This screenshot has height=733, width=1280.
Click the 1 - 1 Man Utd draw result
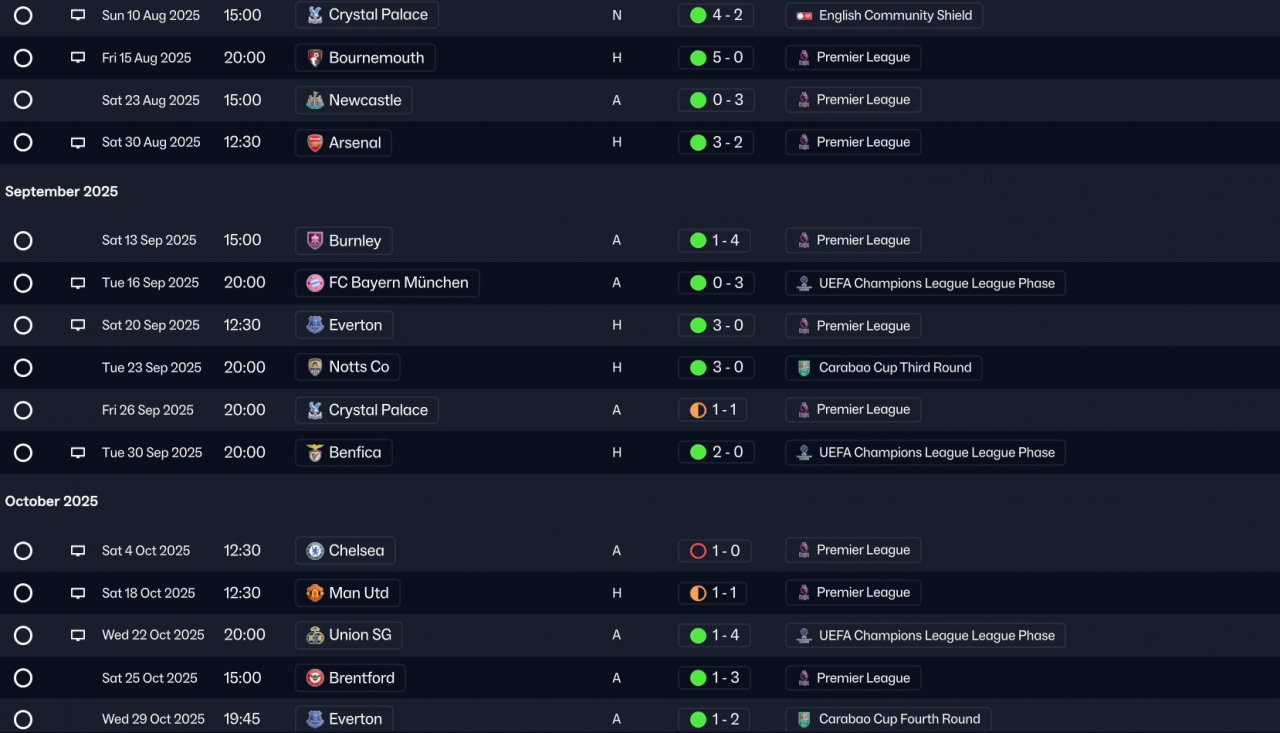point(716,593)
